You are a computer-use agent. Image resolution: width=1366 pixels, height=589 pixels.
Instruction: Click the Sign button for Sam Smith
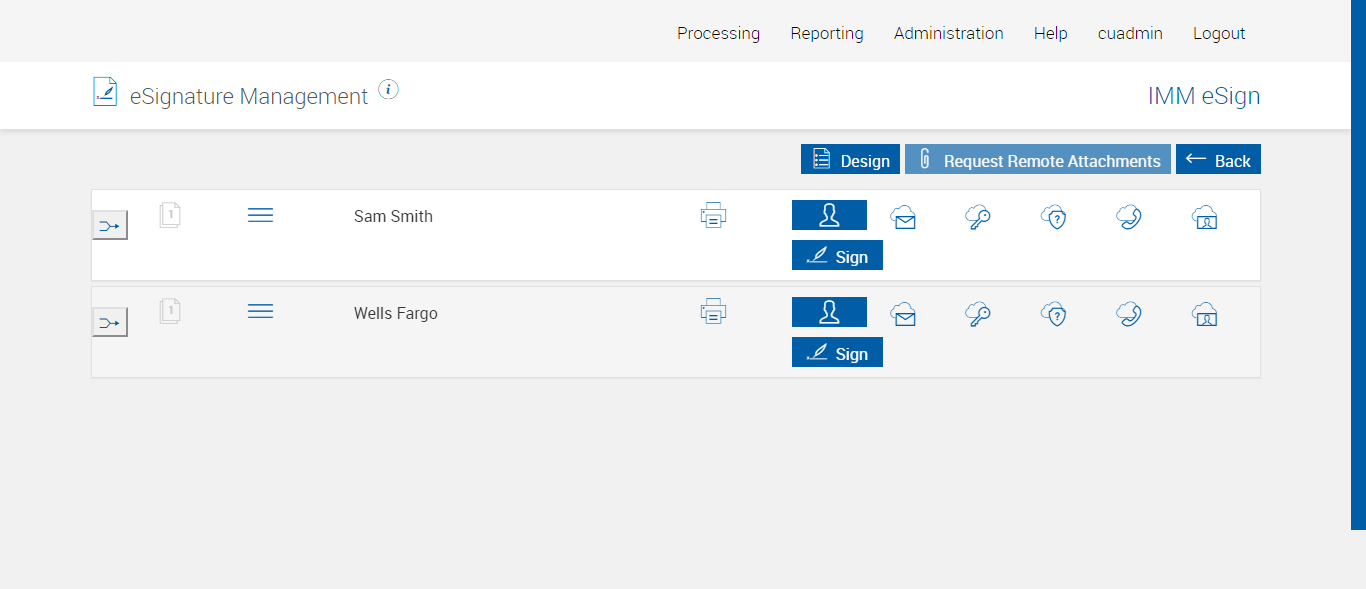(837, 256)
